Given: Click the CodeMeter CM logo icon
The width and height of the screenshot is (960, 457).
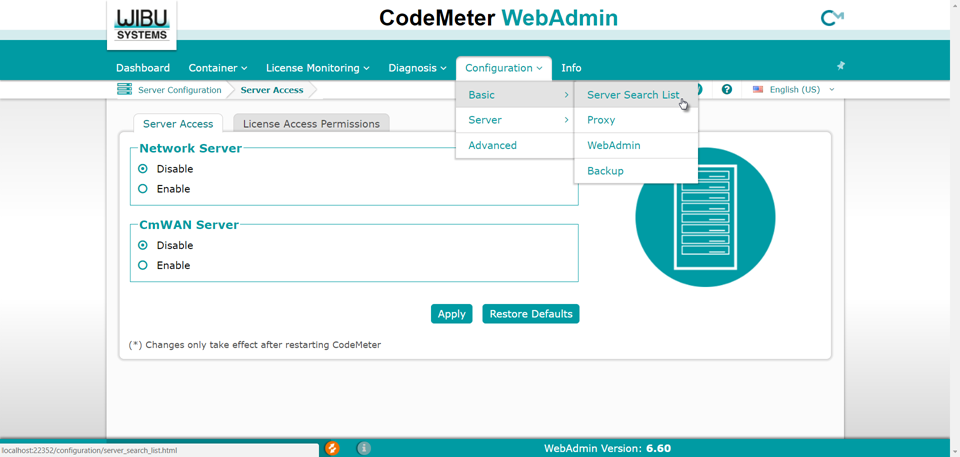Looking at the screenshot, I should pyautogui.click(x=831, y=18).
